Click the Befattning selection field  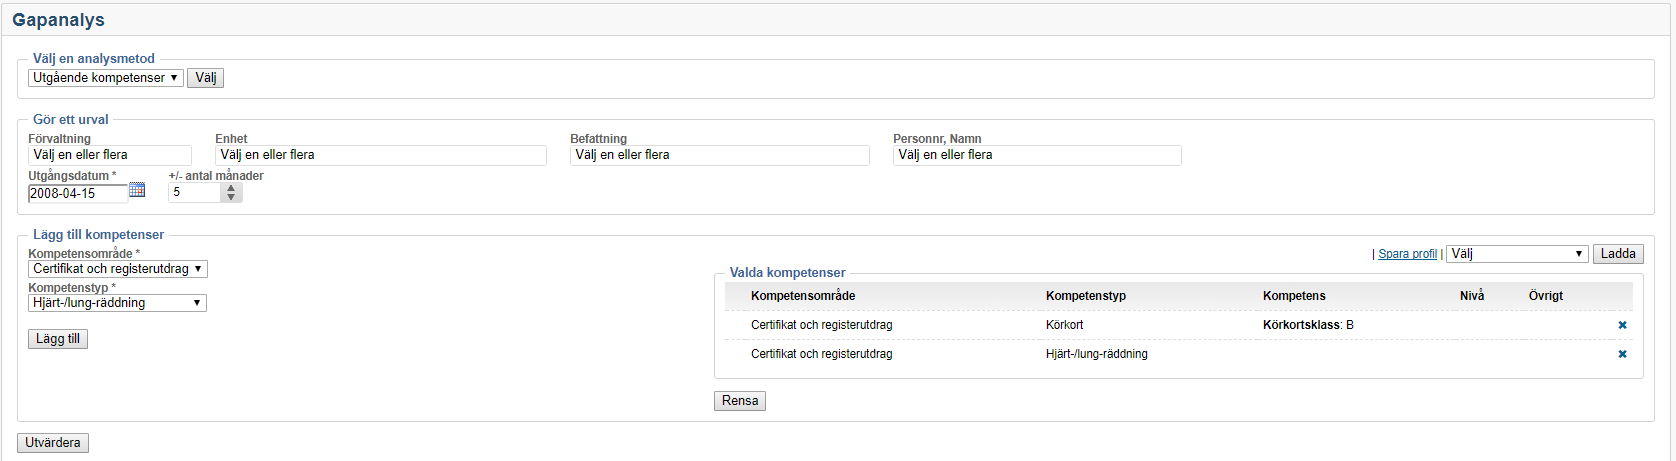click(719, 155)
